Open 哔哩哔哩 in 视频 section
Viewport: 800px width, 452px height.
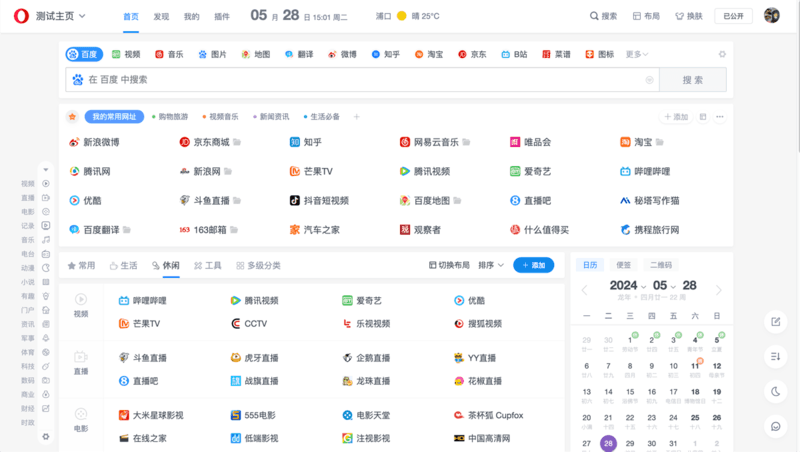click(142, 300)
